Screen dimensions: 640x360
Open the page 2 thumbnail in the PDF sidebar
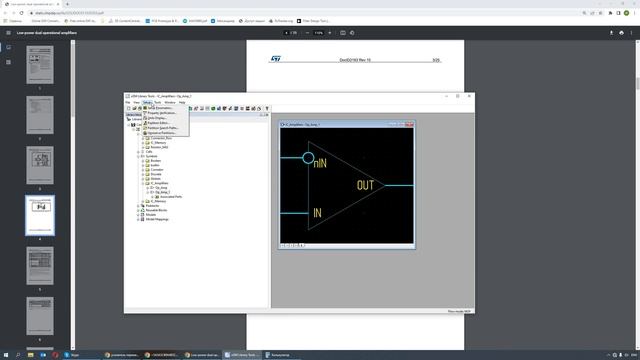(x=40, y=115)
